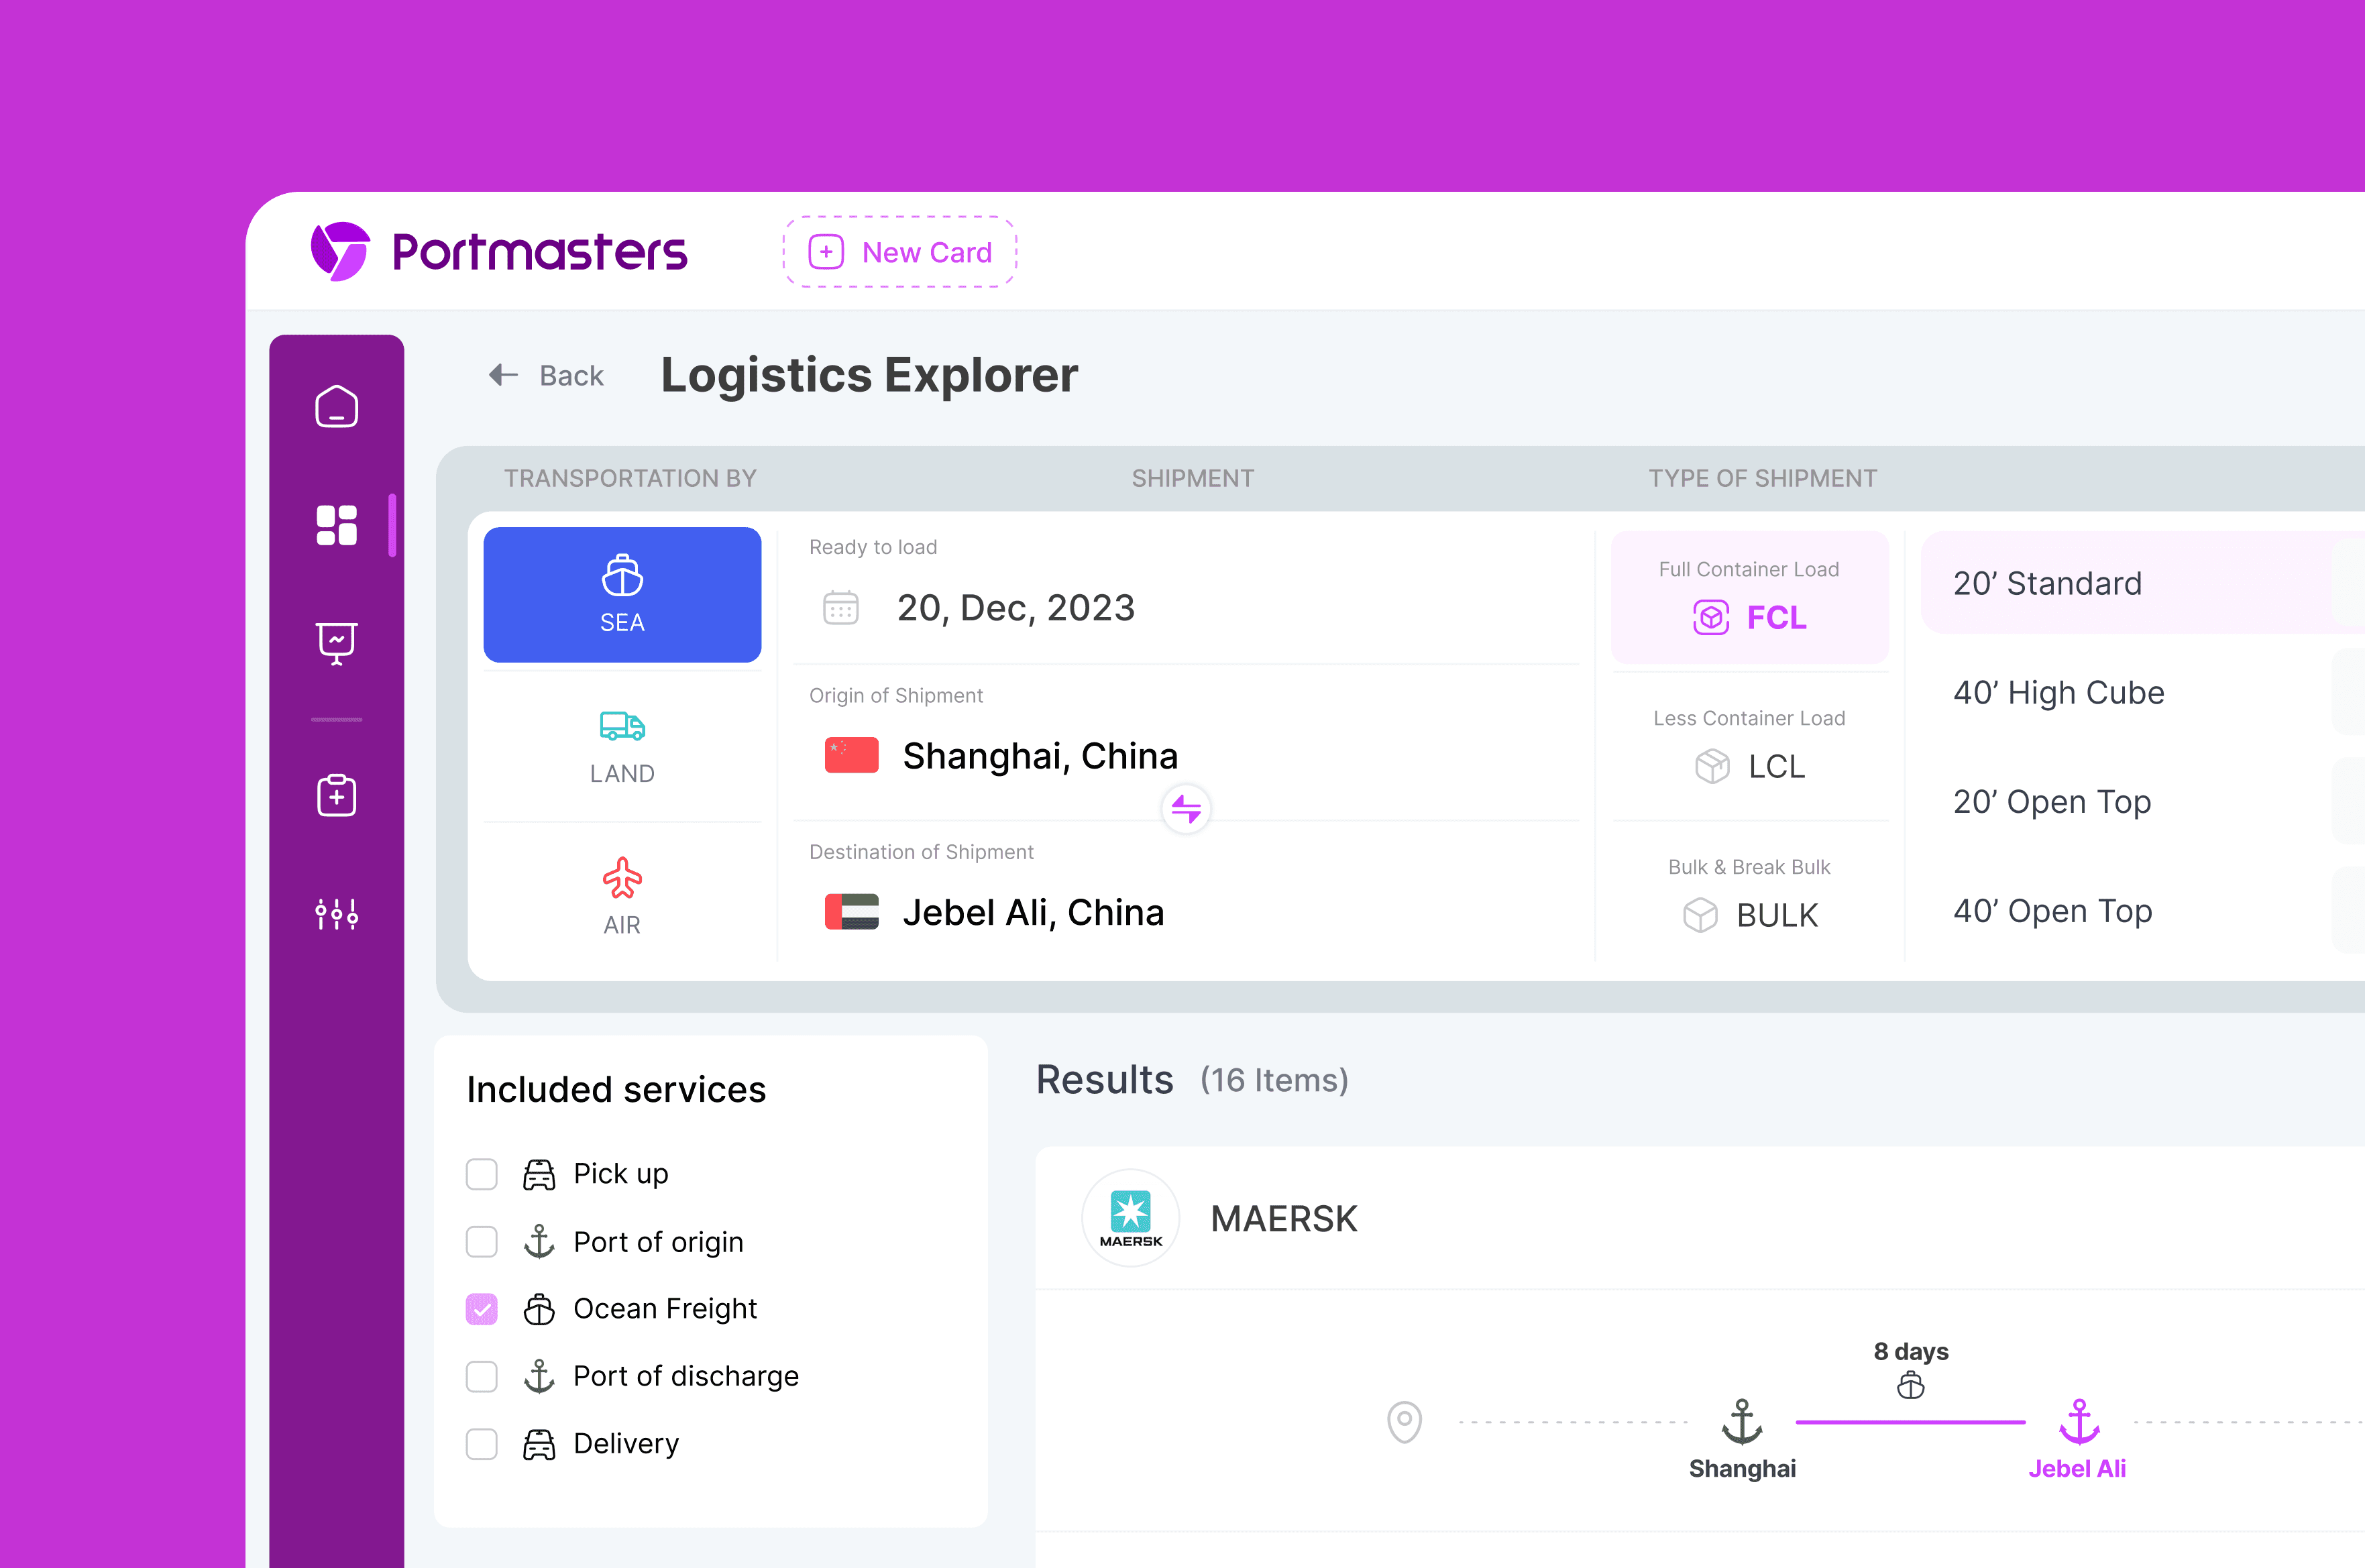
Task: Select the 40' High Cube container option
Action: 2058,692
